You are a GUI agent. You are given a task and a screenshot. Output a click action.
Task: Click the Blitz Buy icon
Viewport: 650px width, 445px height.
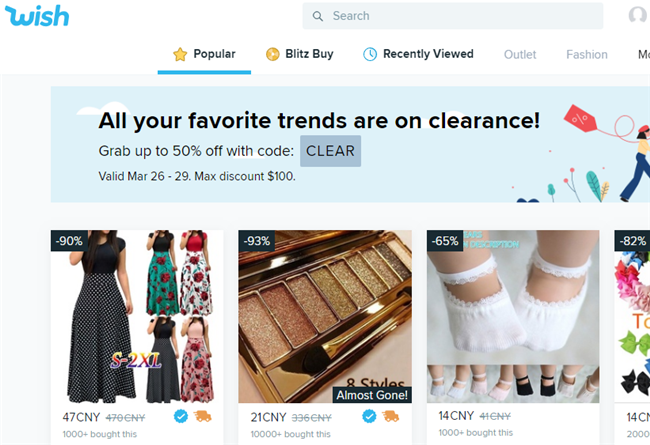point(272,54)
